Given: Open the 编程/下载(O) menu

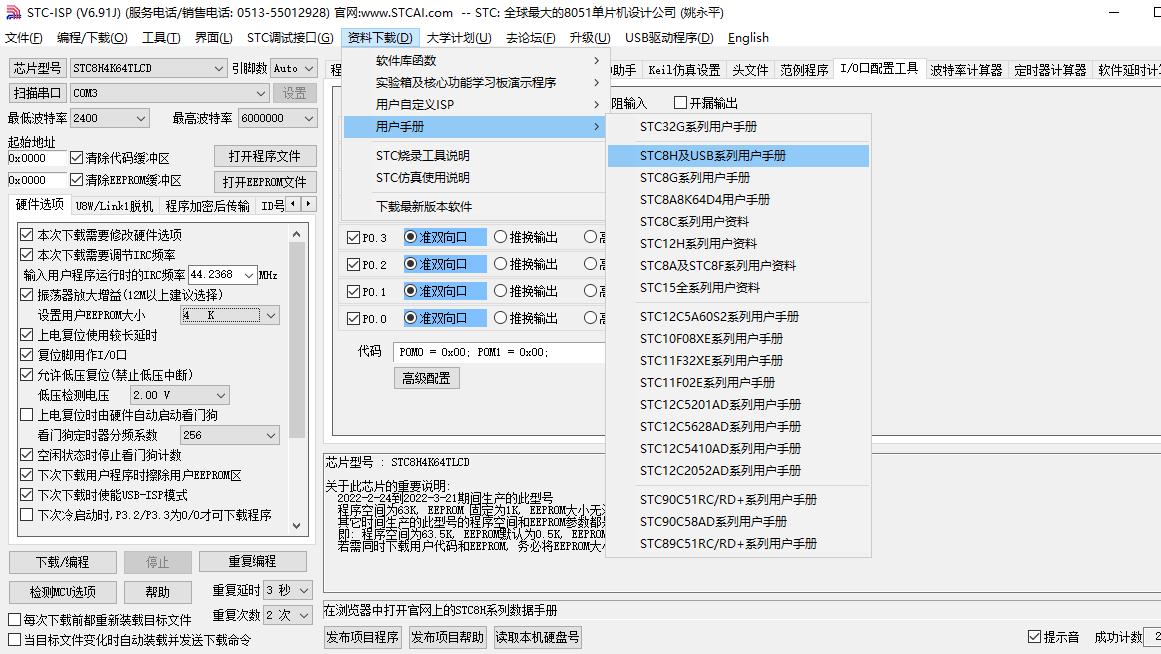Looking at the screenshot, I should click(92, 38).
